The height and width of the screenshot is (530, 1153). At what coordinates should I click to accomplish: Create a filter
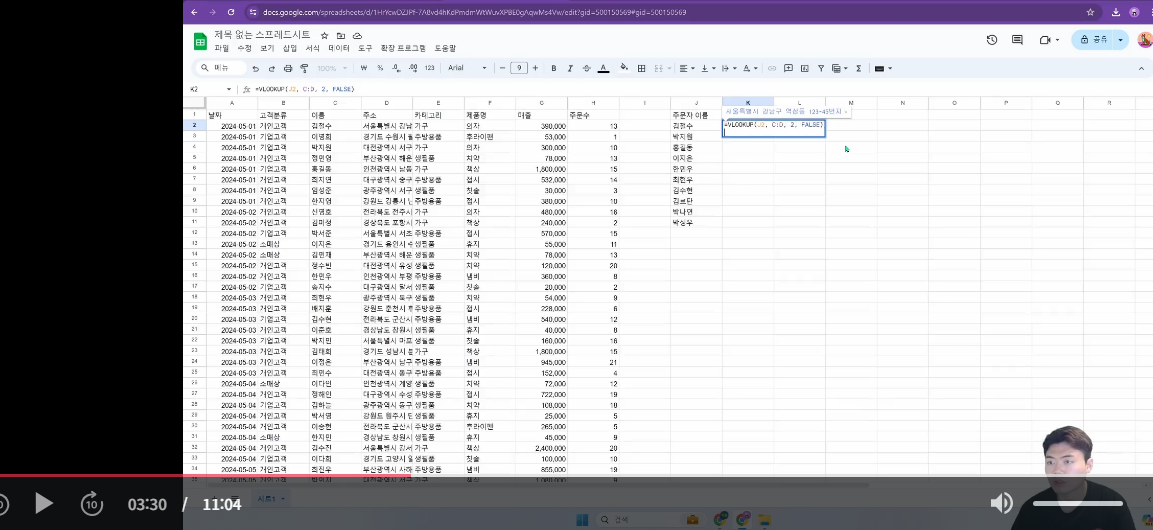[x=821, y=68]
